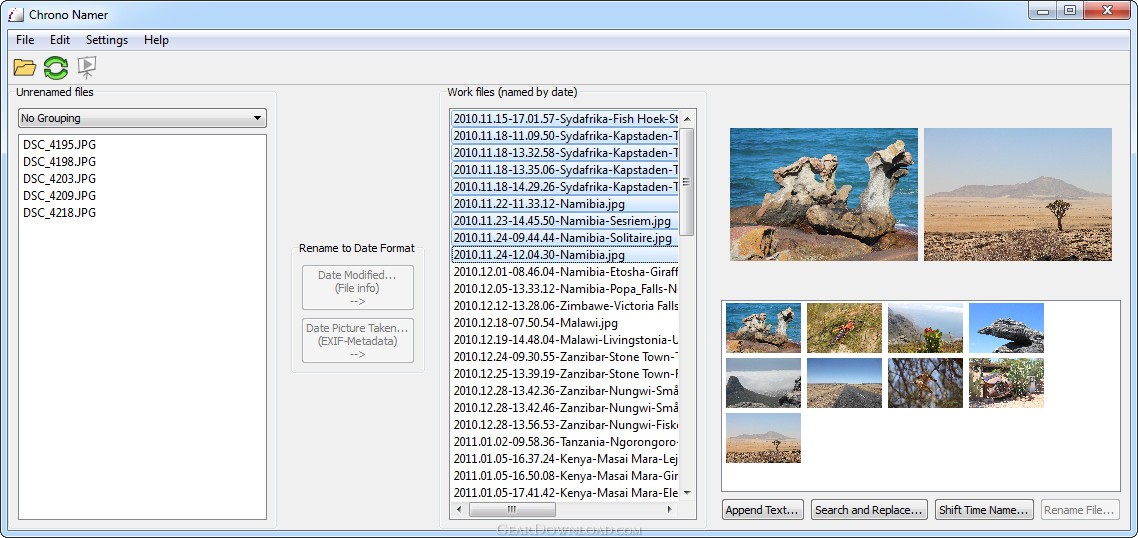The width and height of the screenshot is (1138, 538).
Task: Select the 2010.11.18-13.32.58 Kapstaden file
Action: click(565, 152)
